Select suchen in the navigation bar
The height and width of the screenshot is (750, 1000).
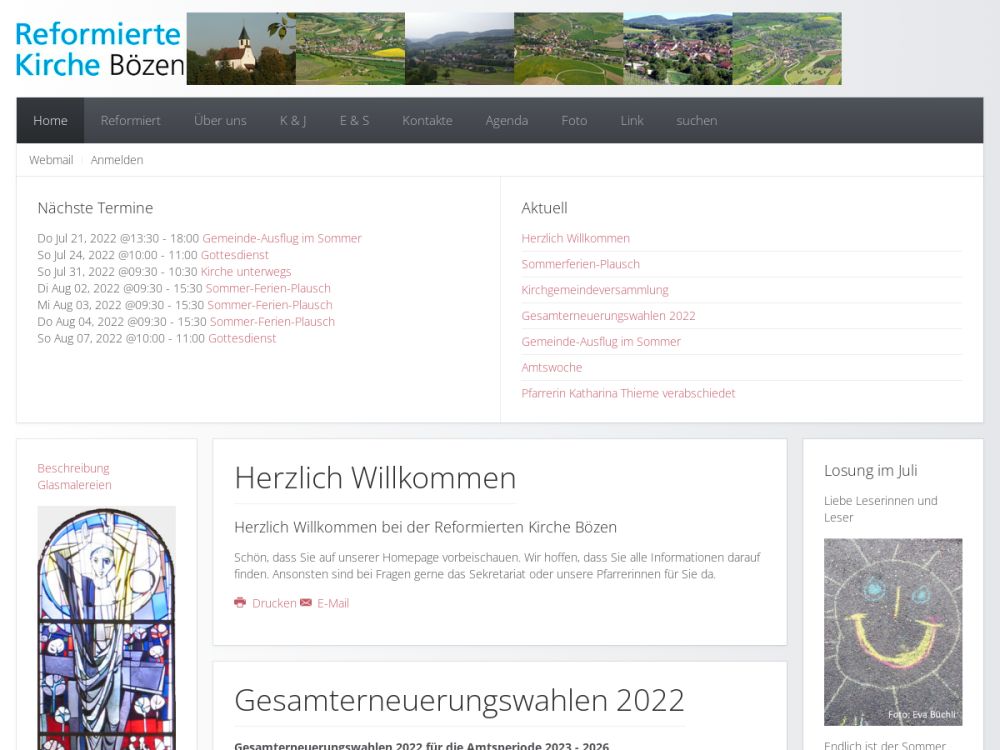tap(696, 120)
